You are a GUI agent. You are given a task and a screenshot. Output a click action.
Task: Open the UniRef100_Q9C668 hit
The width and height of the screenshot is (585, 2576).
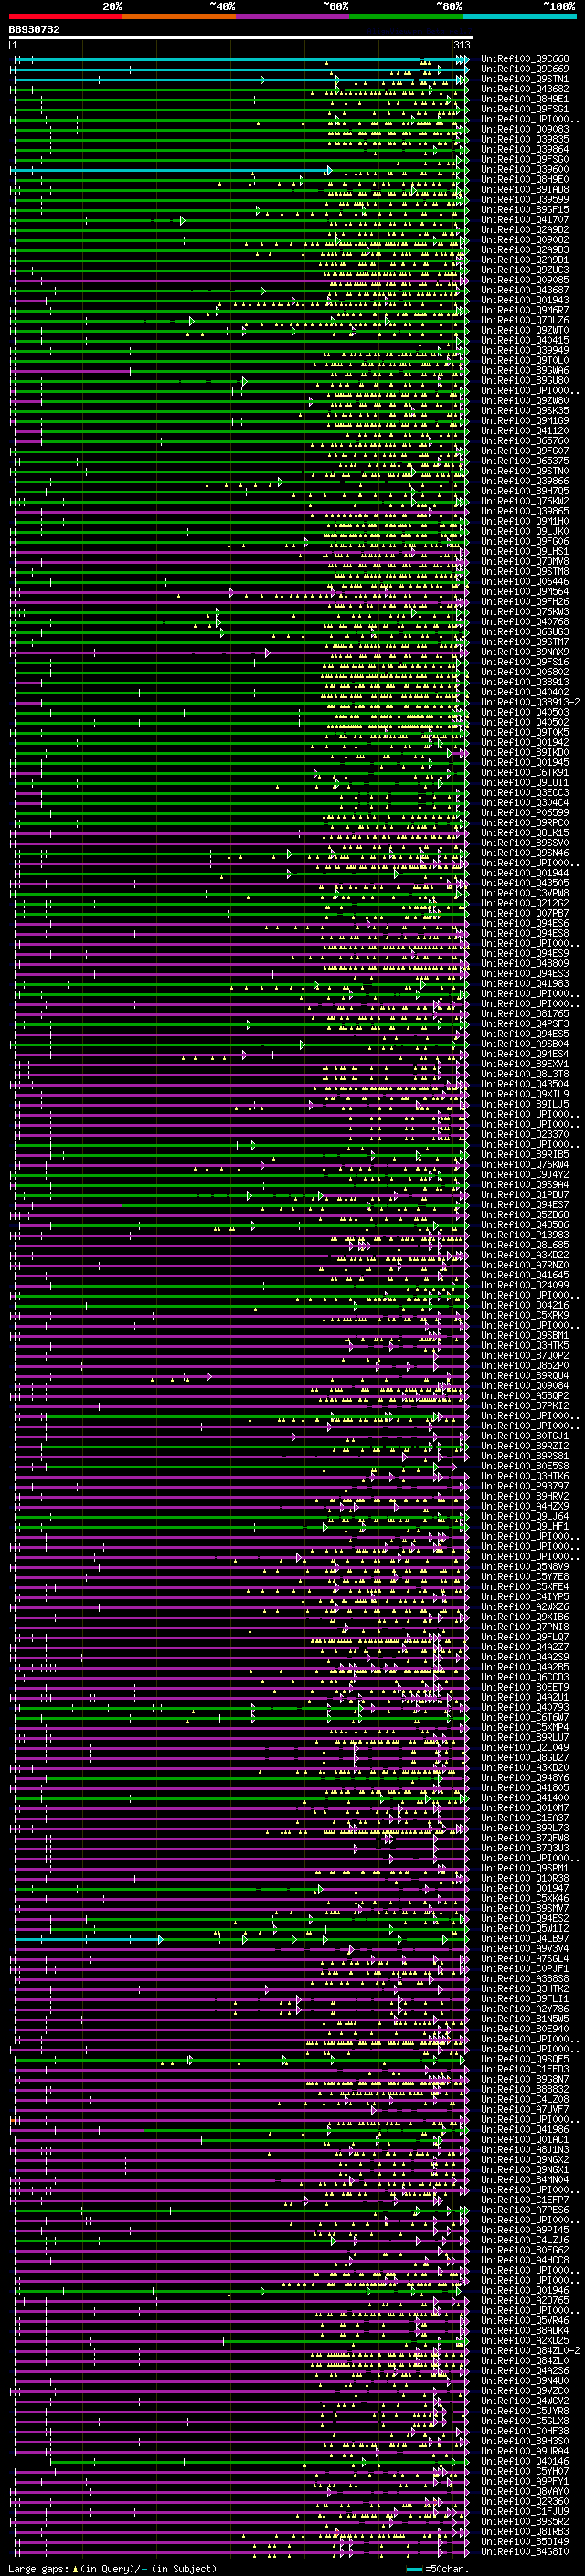524,59
